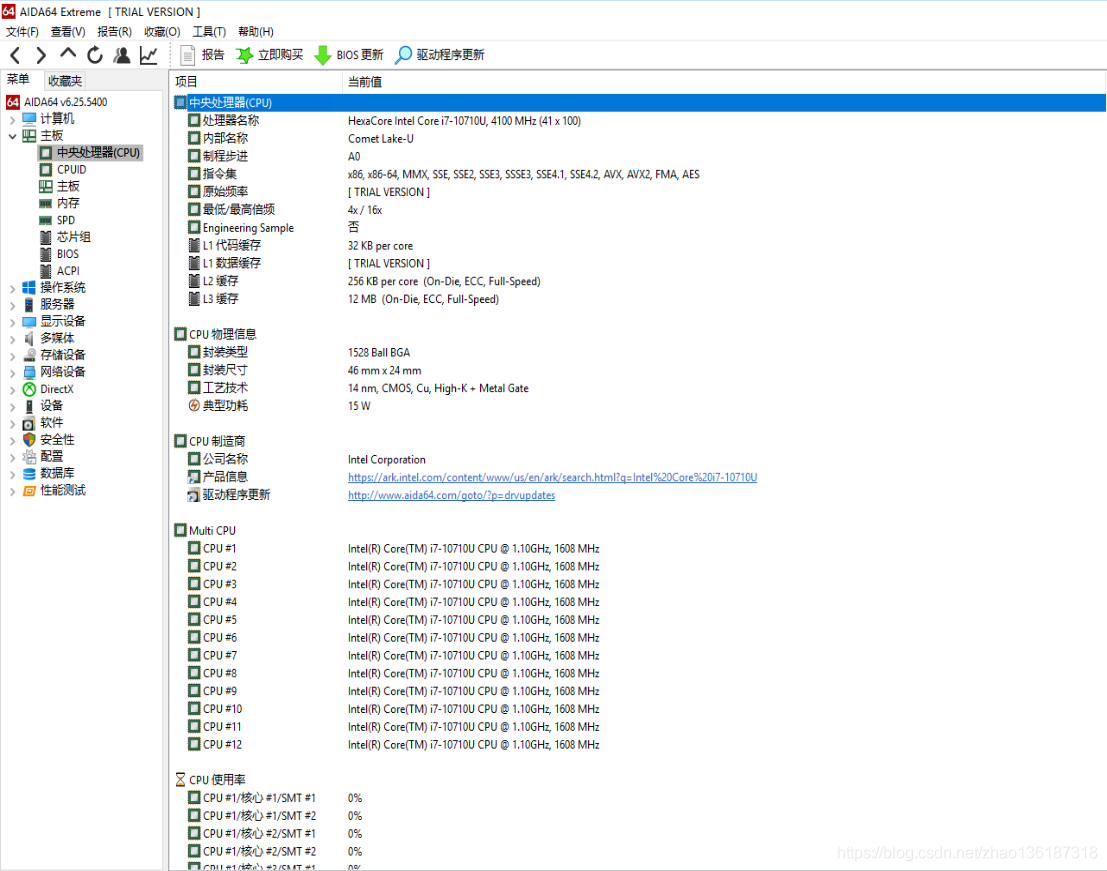Select the AIDA64 v6.25.5400 root node icon
Screen dimensions: 1107x871
pos(13,102)
